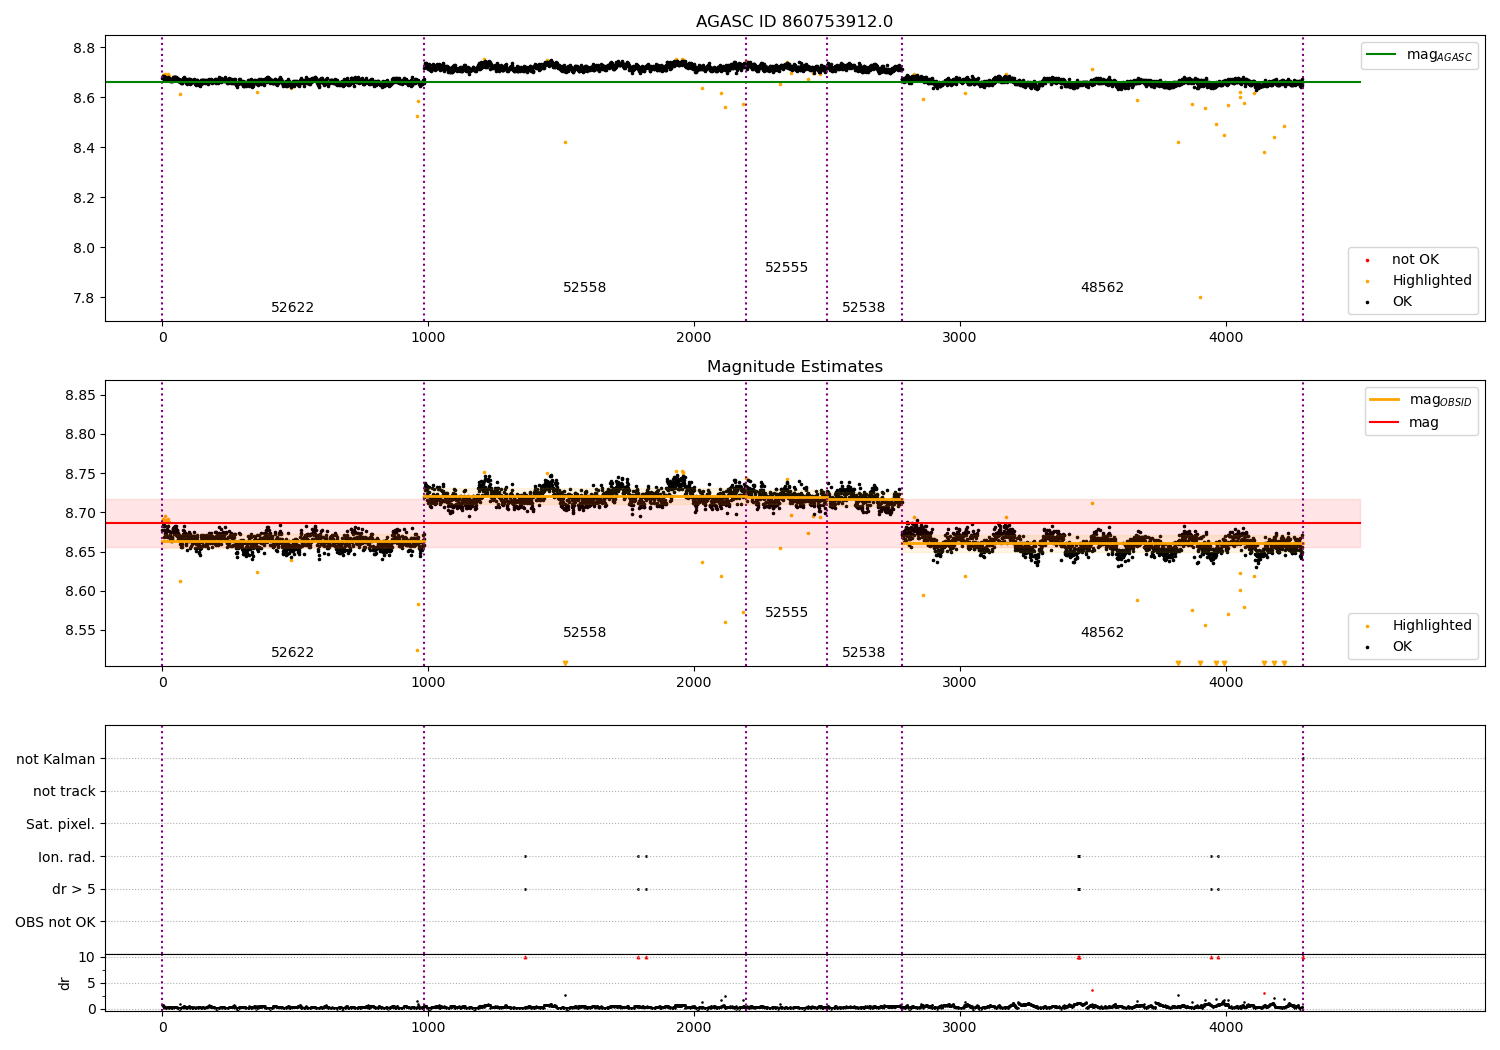Click OBSID label 52558 in the top plot
Image resolution: width=1500 pixels, height=1050 pixels.
(x=584, y=288)
